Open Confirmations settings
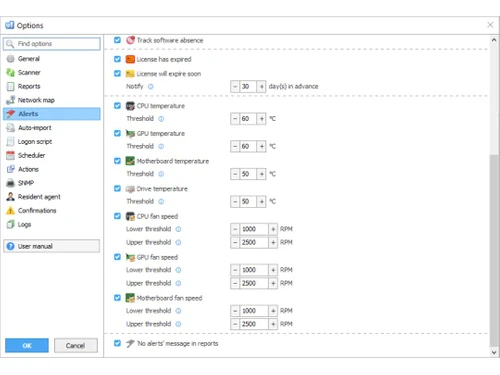The height and width of the screenshot is (375, 500). tap(52, 211)
